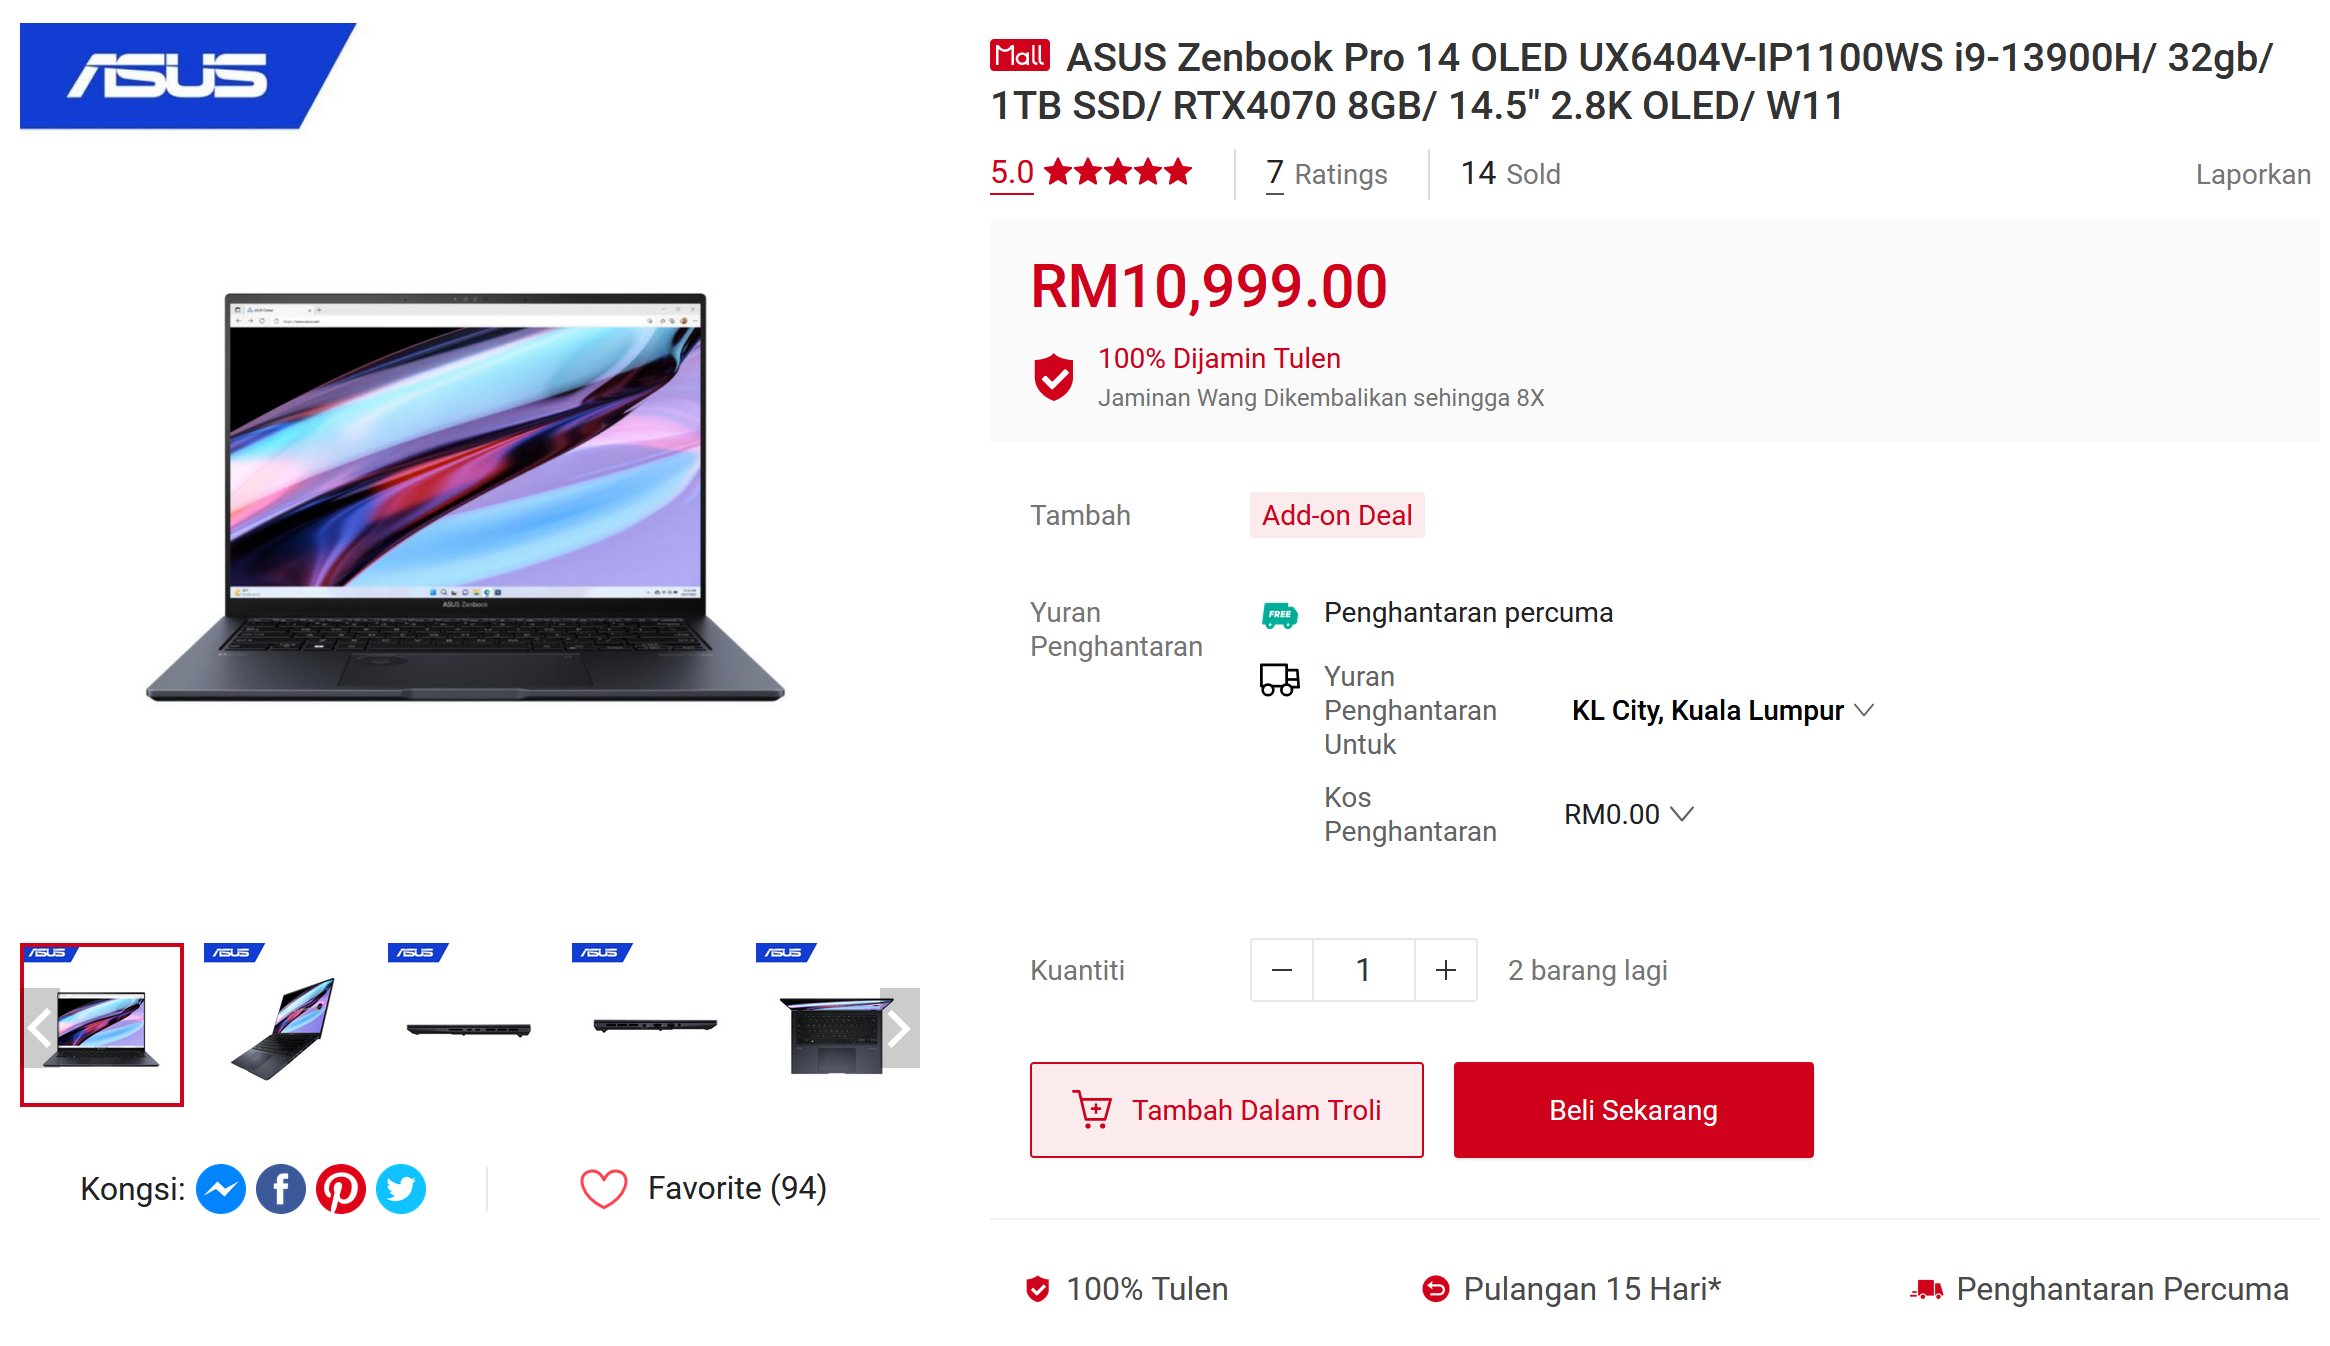Click the quantity input field

pos(1364,970)
